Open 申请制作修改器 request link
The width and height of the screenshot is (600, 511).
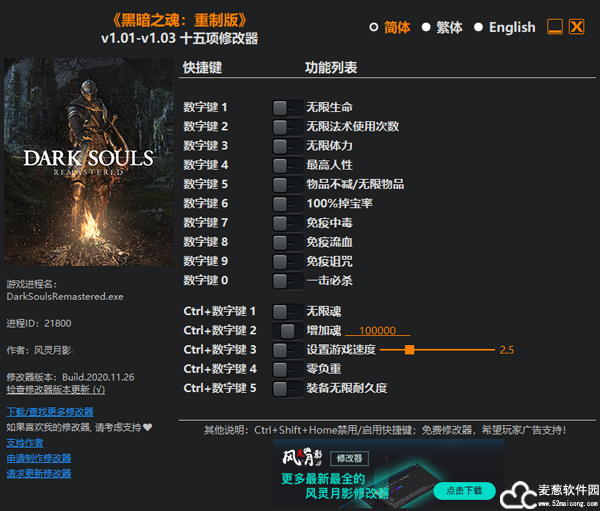(x=39, y=458)
